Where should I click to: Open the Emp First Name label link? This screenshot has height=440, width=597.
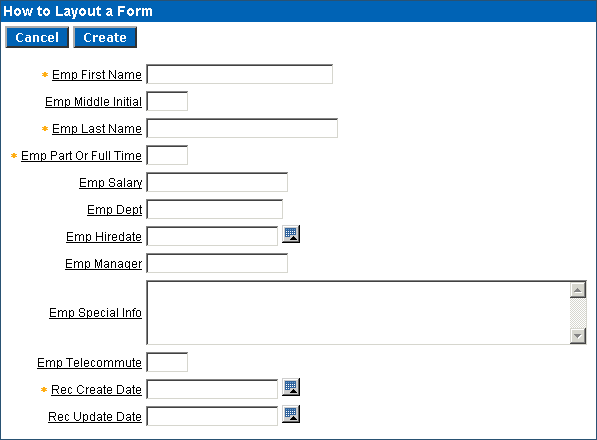pos(97,75)
